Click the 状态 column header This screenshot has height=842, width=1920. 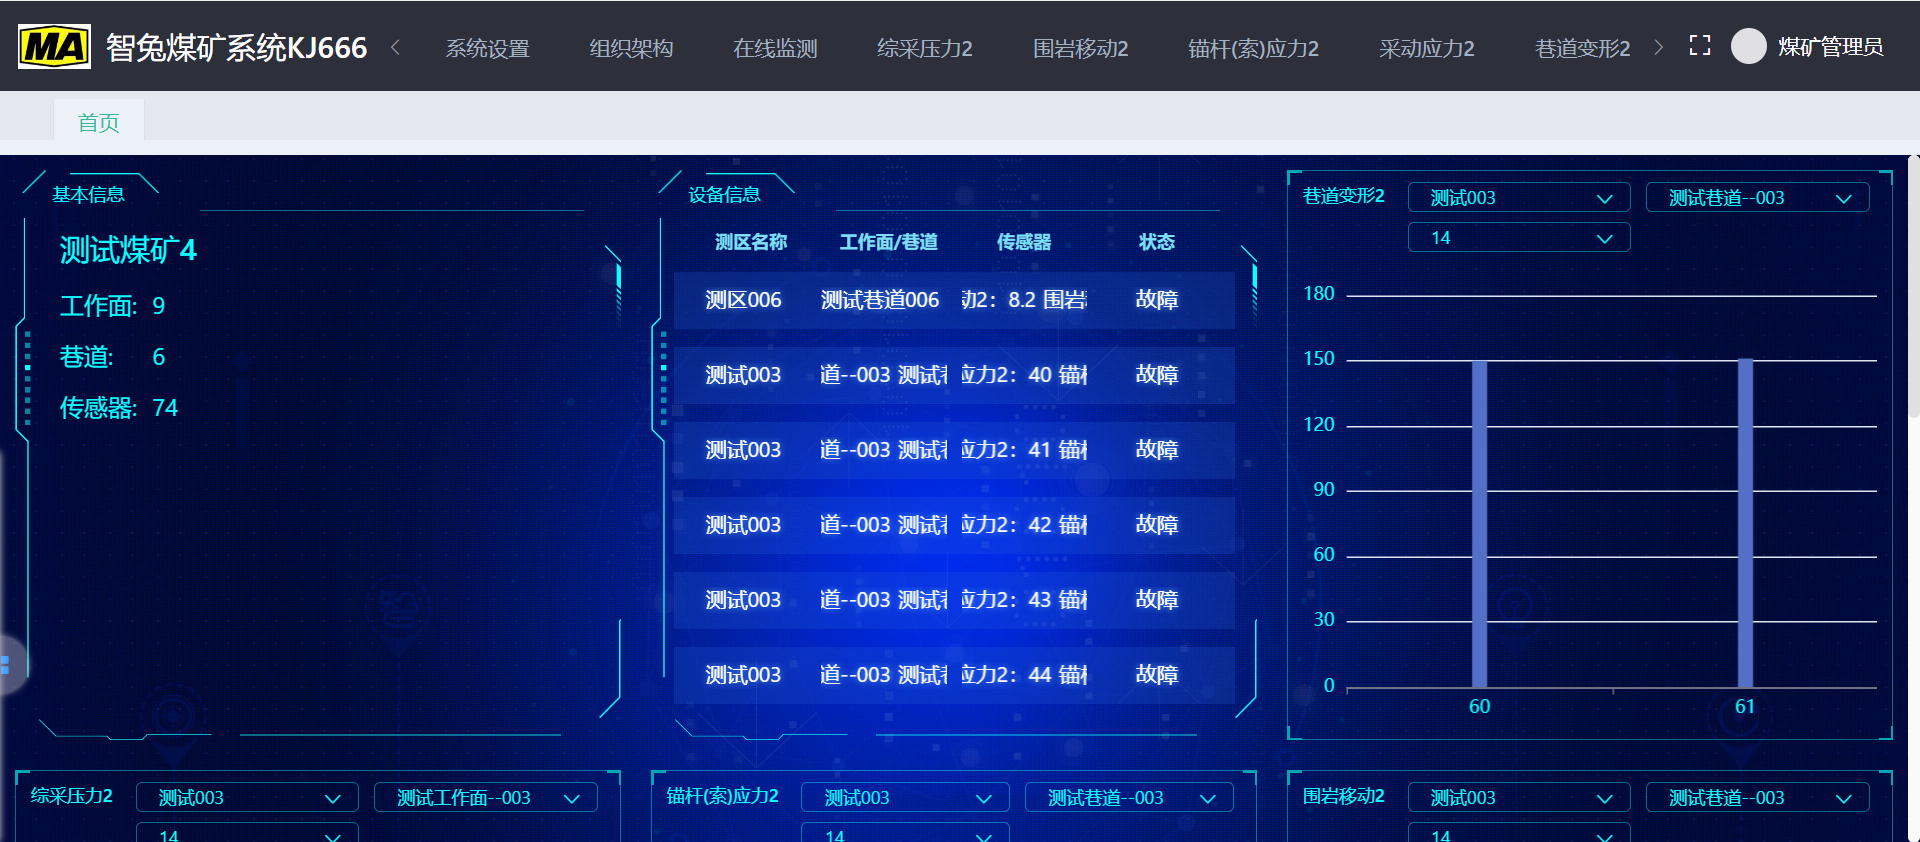click(x=1157, y=242)
